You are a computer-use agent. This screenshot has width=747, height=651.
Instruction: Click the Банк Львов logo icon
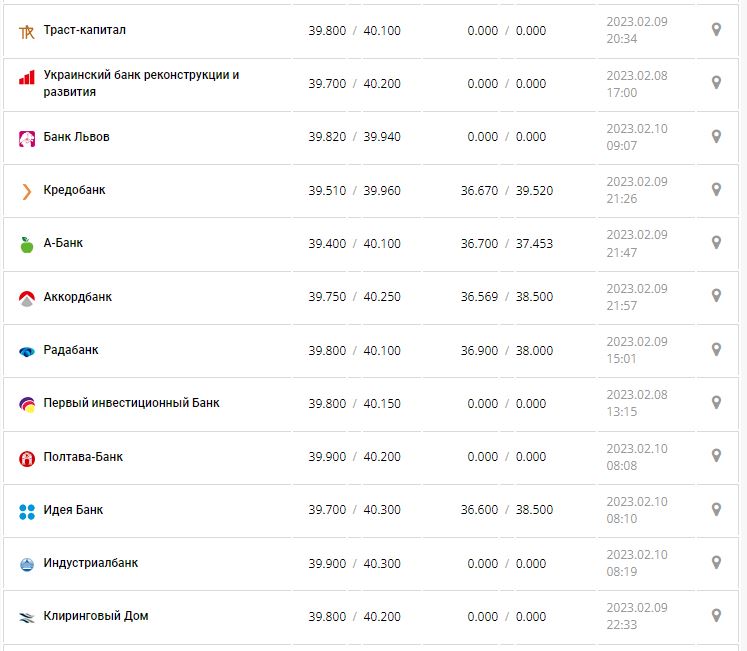click(27, 138)
